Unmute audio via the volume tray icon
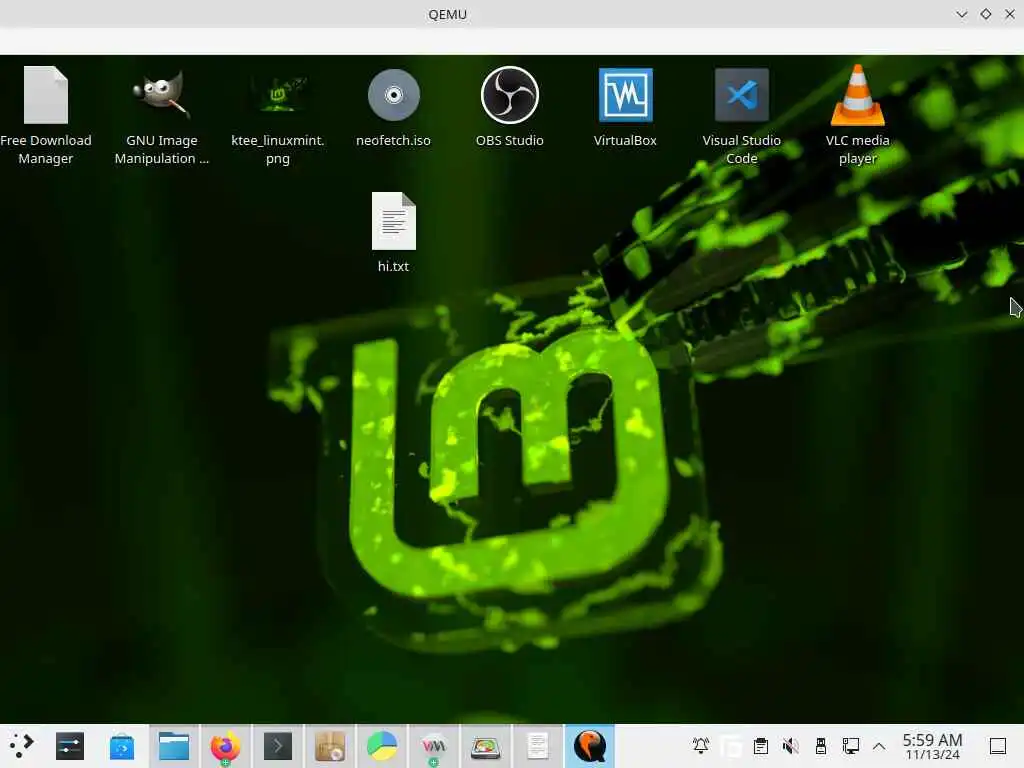 (791, 746)
